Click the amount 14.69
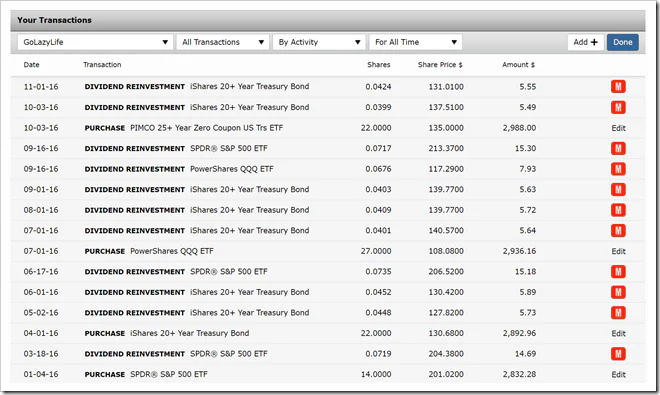Viewport: 660px width, 395px height. (525, 354)
